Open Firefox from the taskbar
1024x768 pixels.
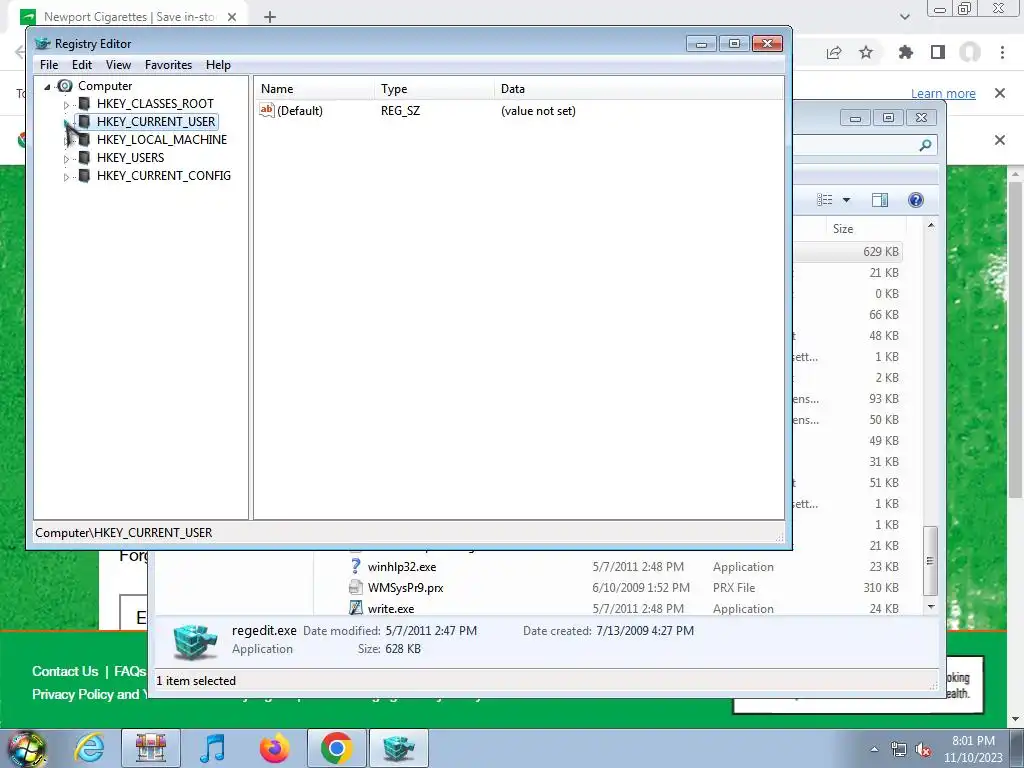[x=274, y=748]
